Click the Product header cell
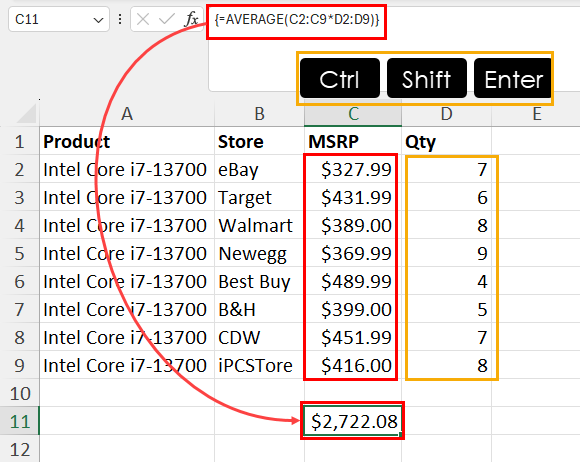Viewport: 580px width, 462px height. tap(127, 142)
